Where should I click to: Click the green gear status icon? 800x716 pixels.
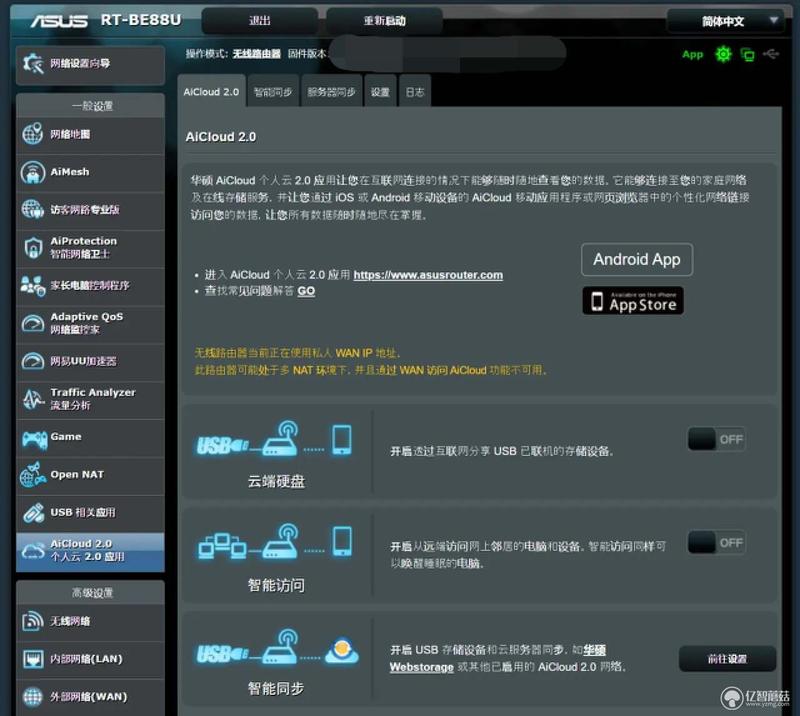tap(723, 54)
